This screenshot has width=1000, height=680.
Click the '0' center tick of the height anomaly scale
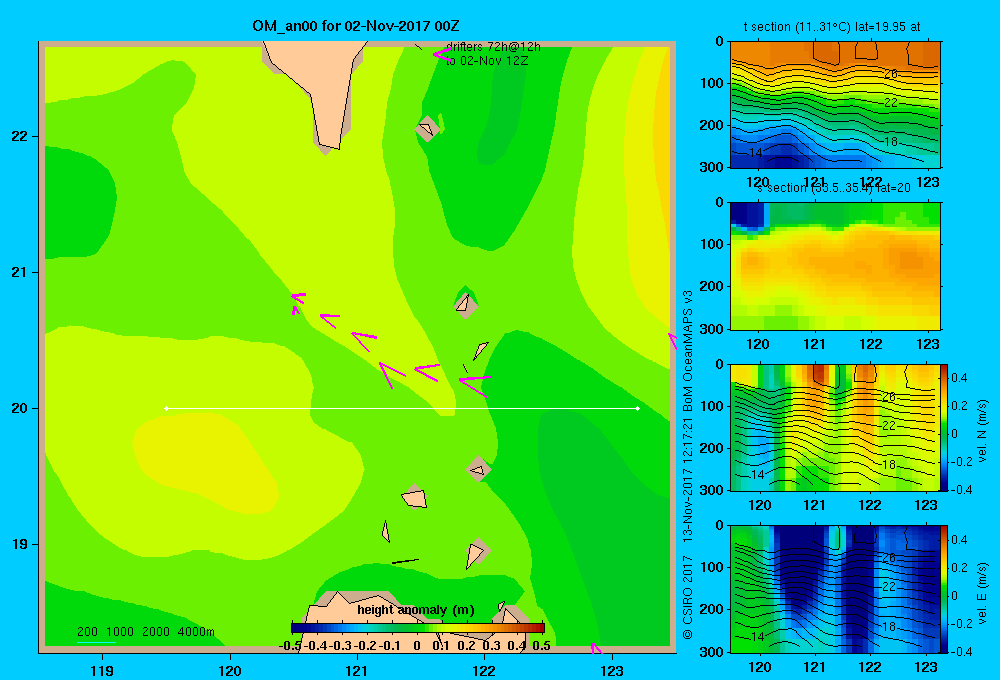pyautogui.click(x=416, y=646)
